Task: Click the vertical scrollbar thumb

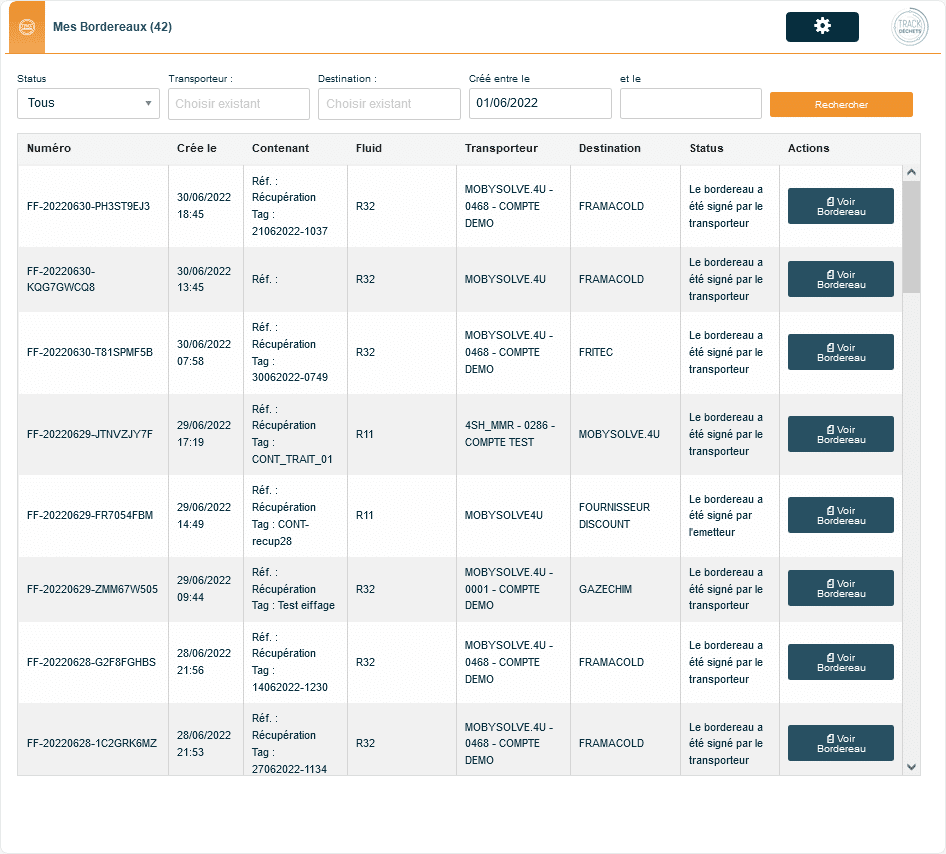Action: 911,236
